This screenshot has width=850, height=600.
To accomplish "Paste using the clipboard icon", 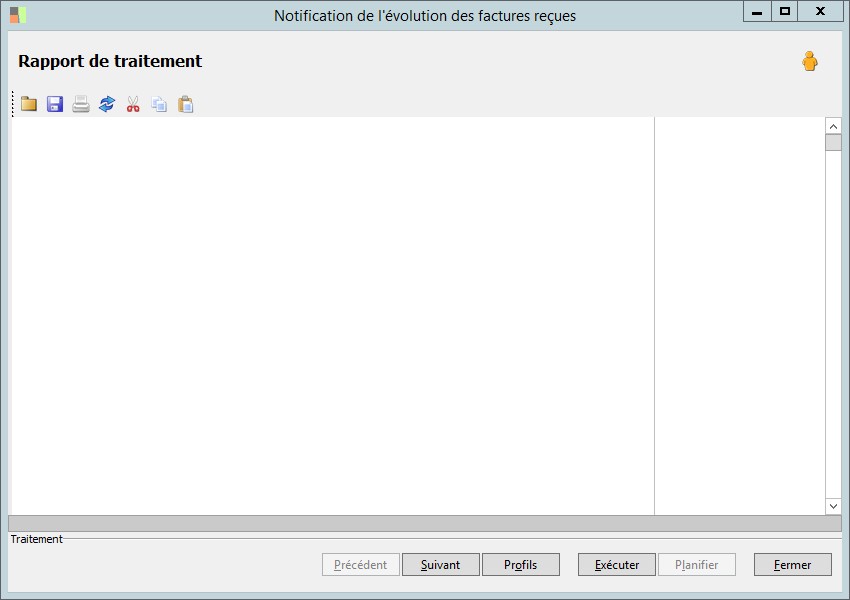I will (185, 104).
